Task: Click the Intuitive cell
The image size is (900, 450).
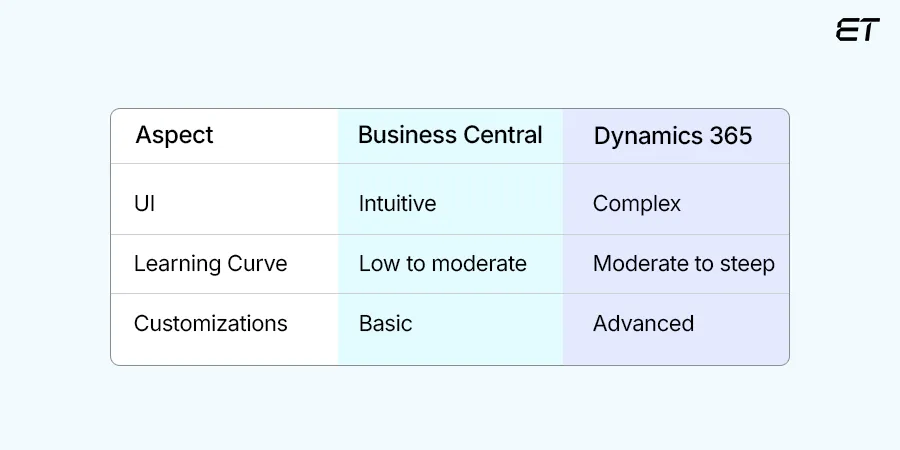Action: coord(397,204)
